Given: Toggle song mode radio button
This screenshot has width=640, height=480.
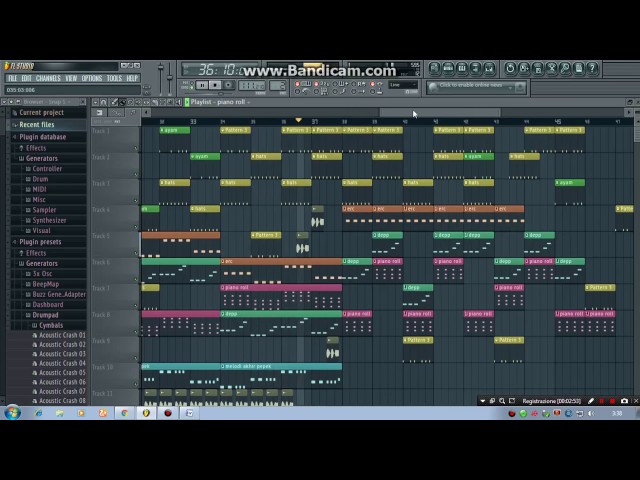Looking at the screenshot, I should [192, 88].
